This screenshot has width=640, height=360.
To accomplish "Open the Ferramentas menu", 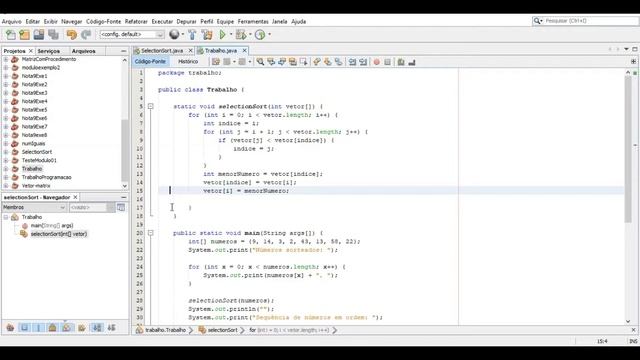I will click(x=253, y=22).
